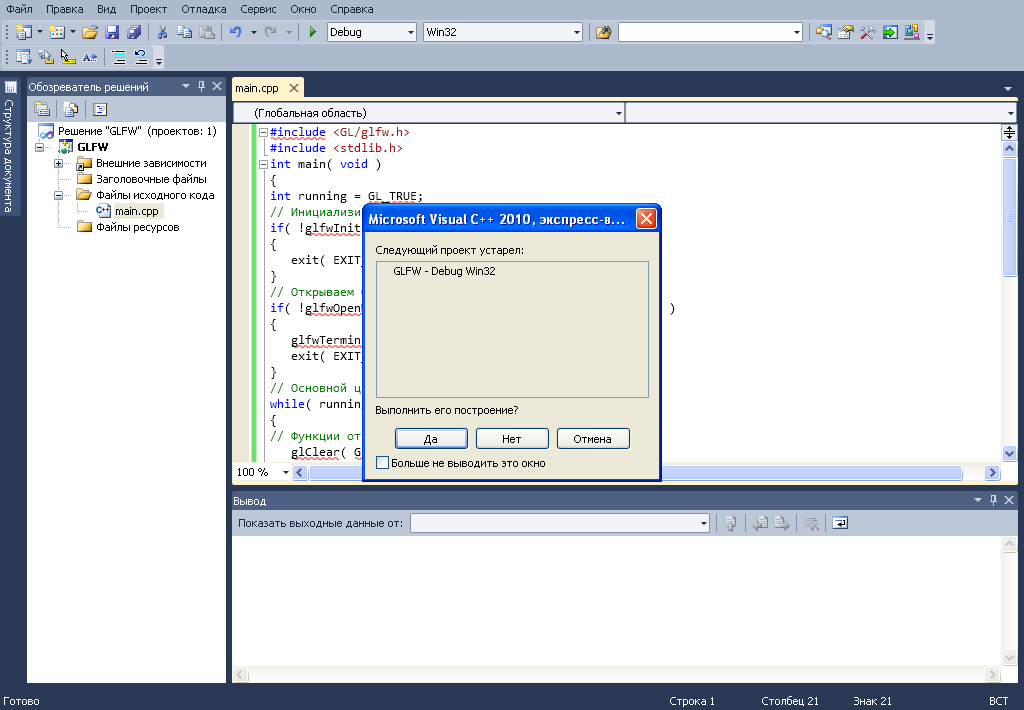Click the Cut scissors icon
This screenshot has width=1024, height=710.
point(162,32)
